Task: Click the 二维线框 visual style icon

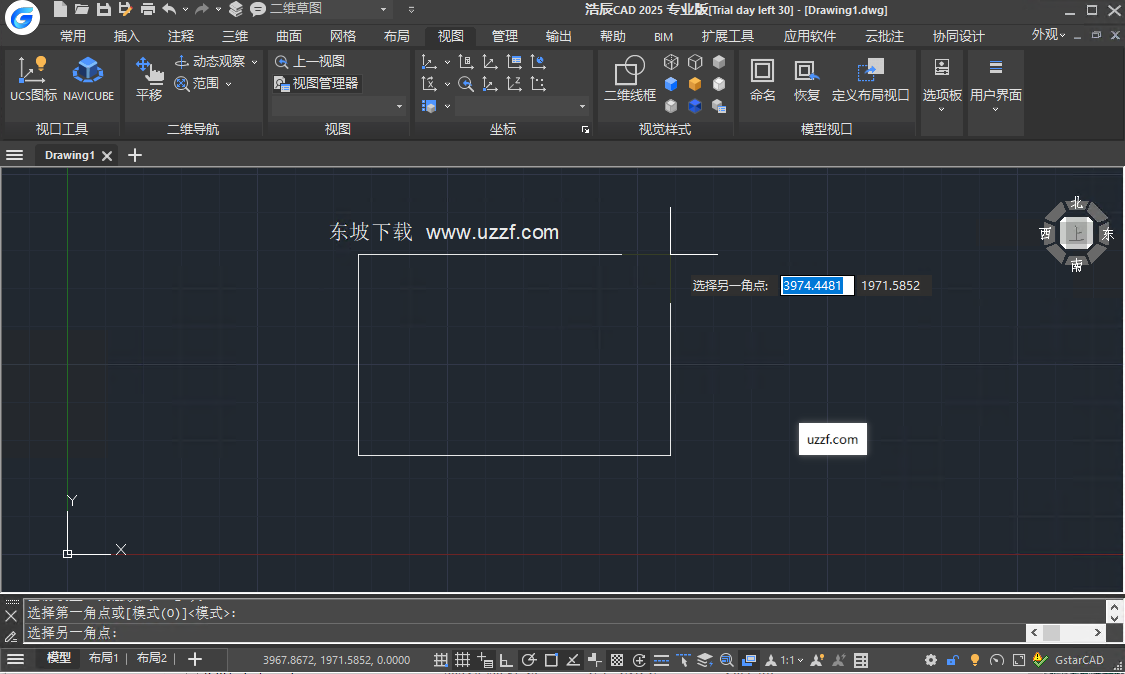Action: coord(628,80)
